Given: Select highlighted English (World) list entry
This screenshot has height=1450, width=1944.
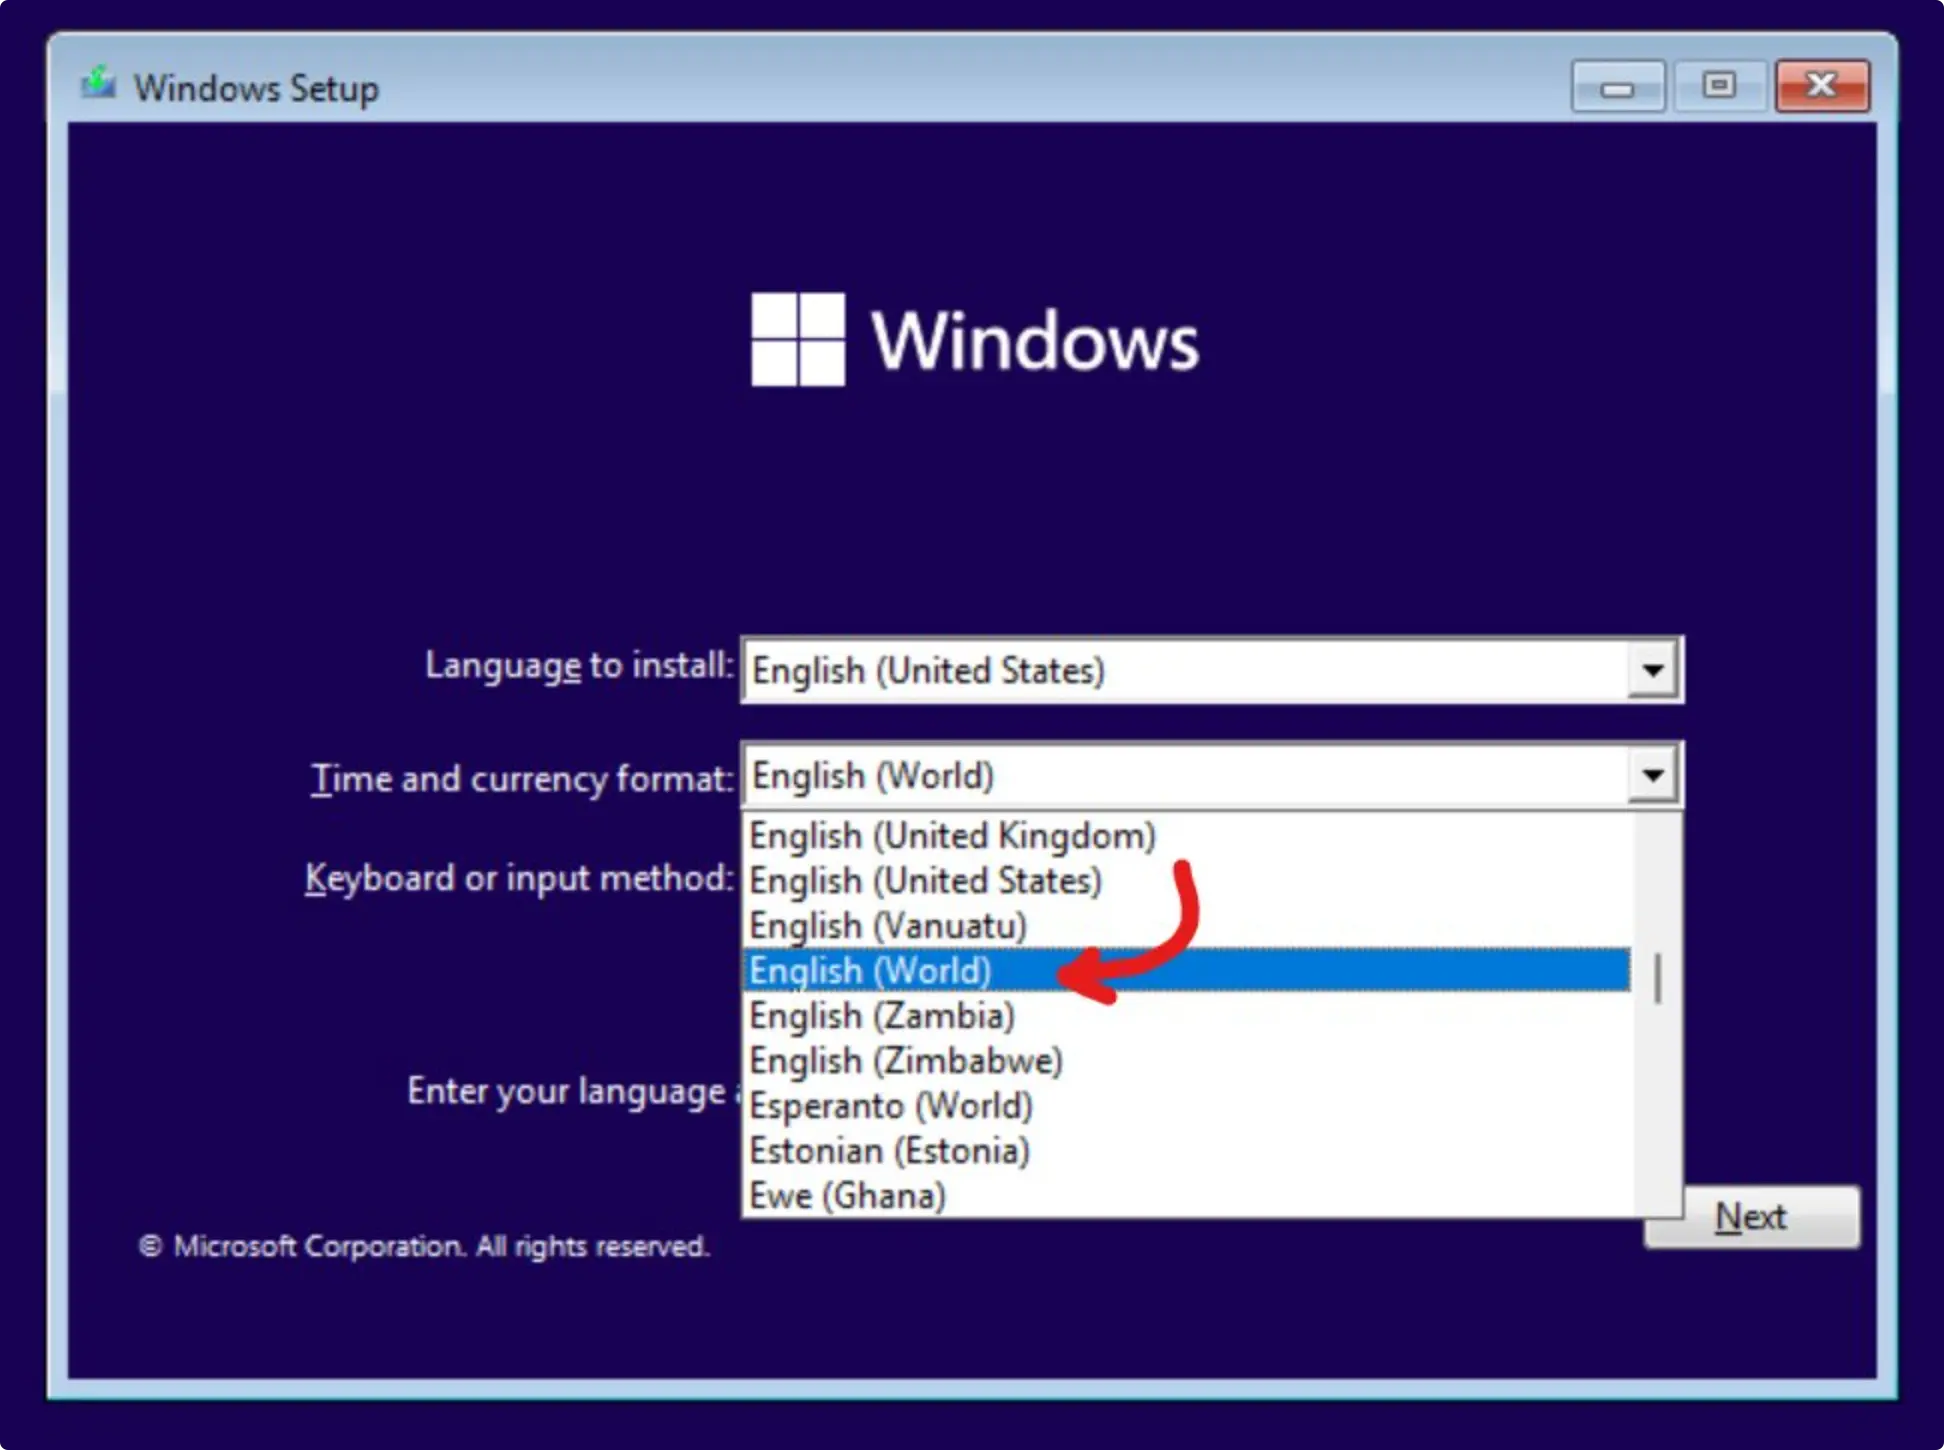Looking at the screenshot, I should 1187,970.
